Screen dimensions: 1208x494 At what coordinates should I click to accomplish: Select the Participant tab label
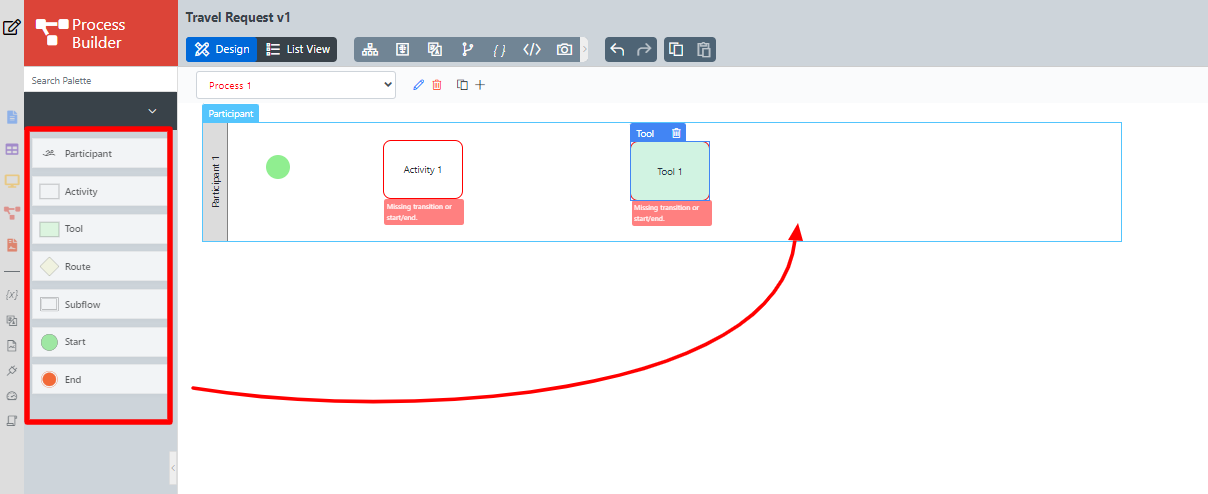click(231, 113)
